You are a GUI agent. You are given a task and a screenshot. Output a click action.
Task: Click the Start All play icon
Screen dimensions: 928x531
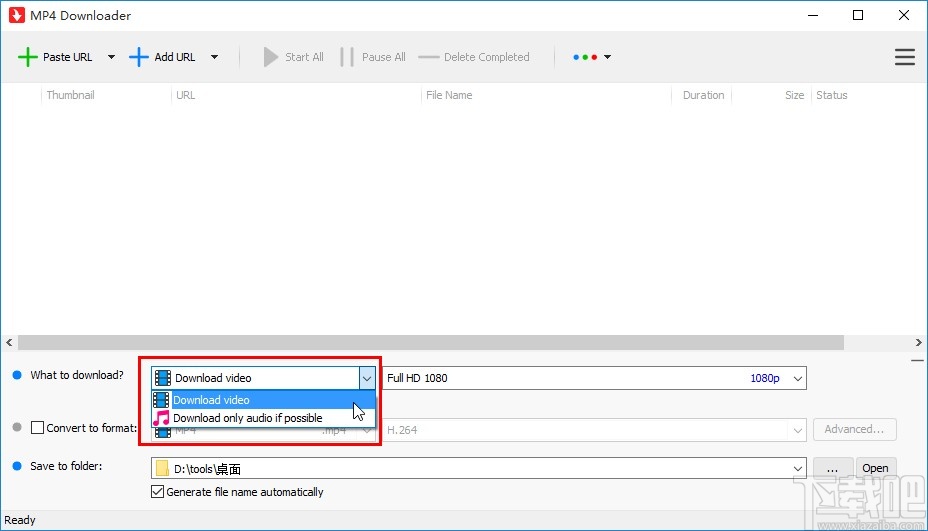270,57
